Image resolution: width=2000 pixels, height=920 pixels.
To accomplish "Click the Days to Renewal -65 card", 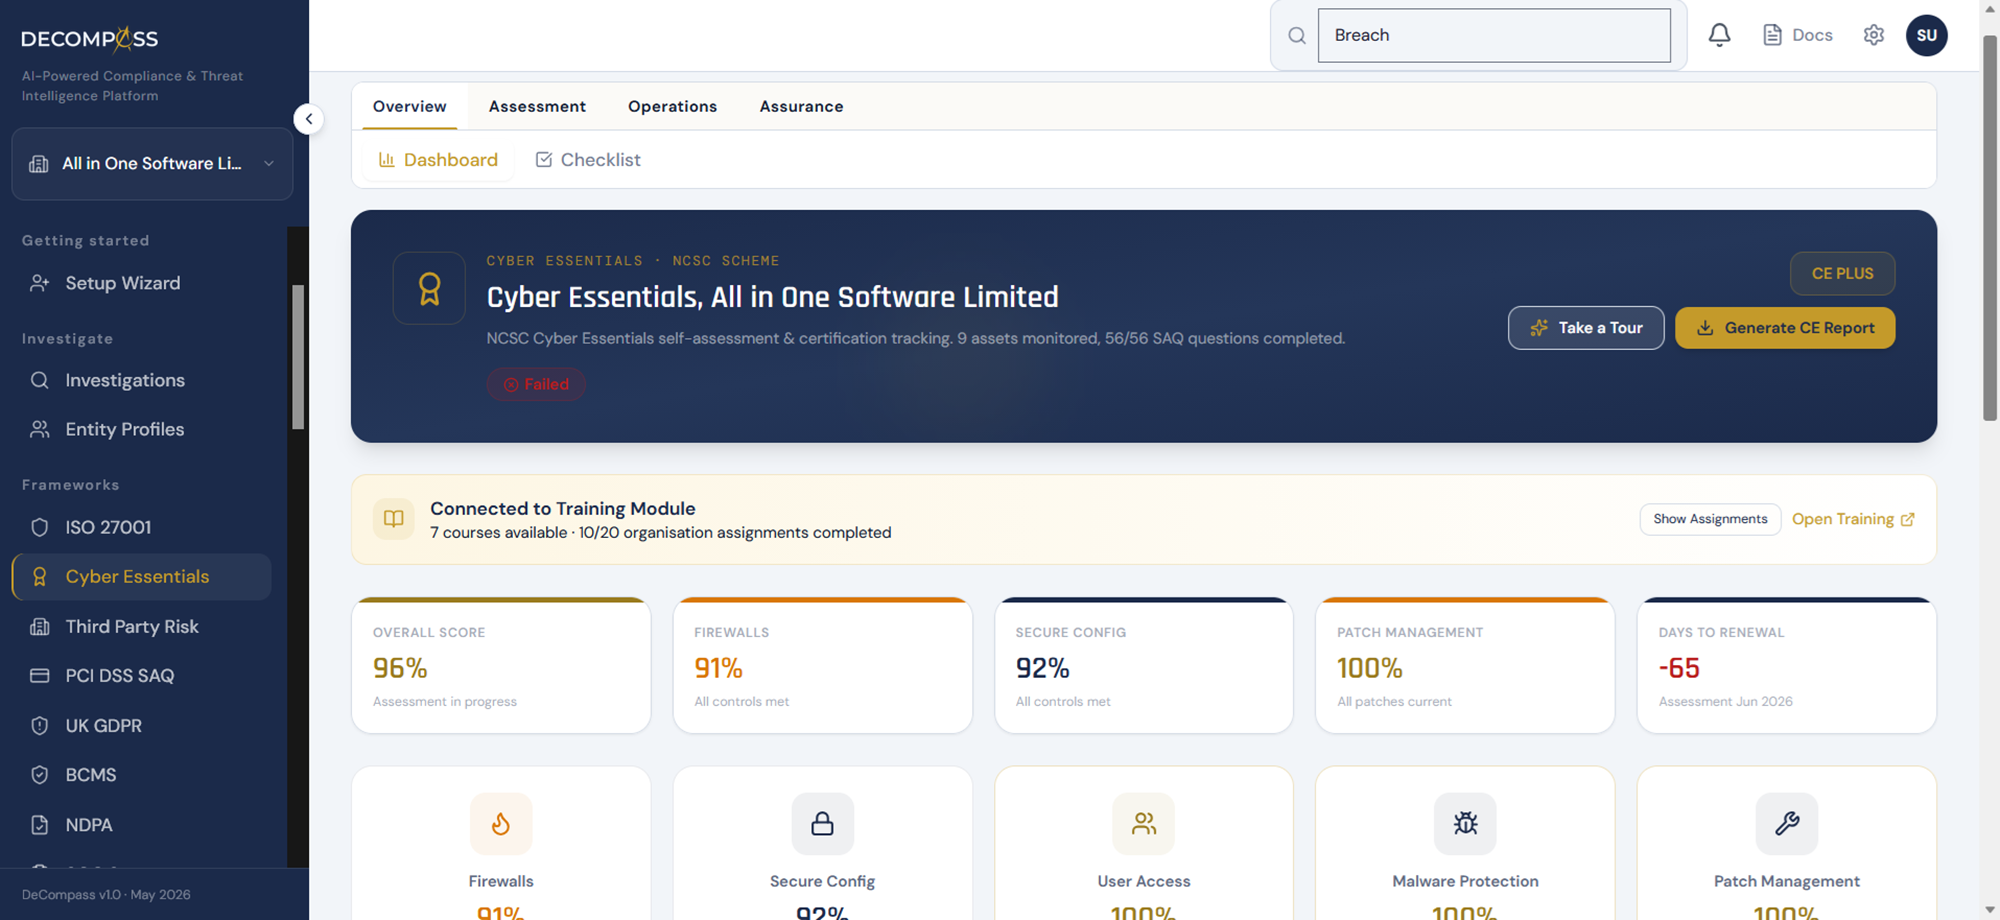I will [1787, 665].
